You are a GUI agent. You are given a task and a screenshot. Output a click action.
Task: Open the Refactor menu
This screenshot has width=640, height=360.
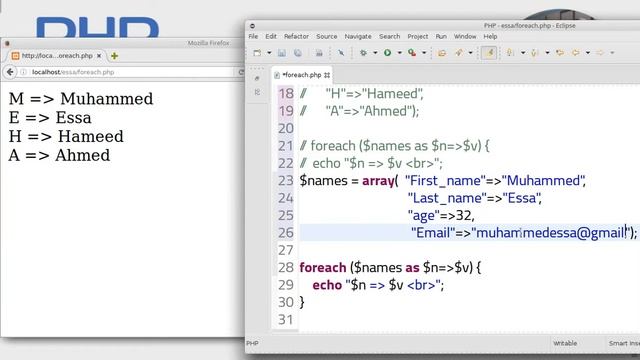click(x=296, y=36)
